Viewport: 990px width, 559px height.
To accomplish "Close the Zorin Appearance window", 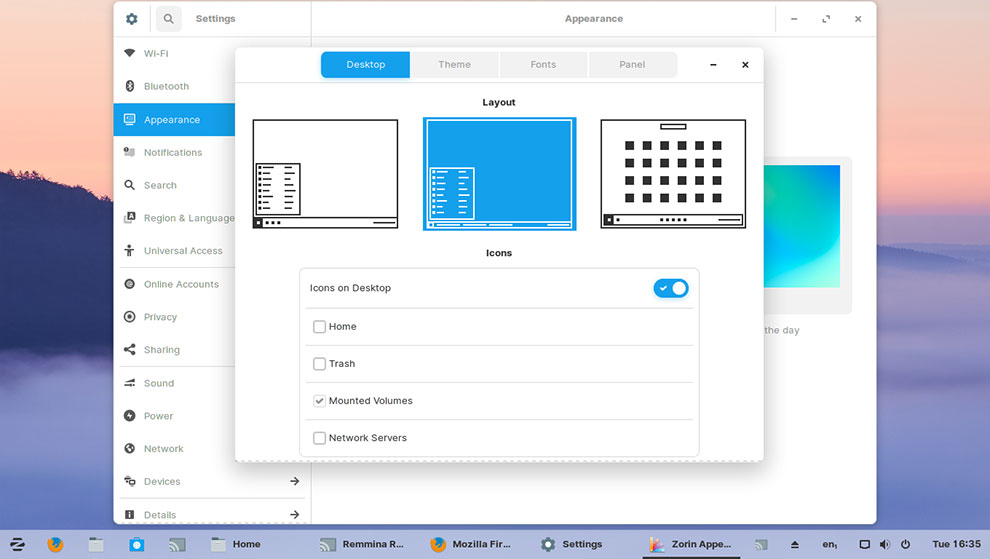I will (745, 64).
